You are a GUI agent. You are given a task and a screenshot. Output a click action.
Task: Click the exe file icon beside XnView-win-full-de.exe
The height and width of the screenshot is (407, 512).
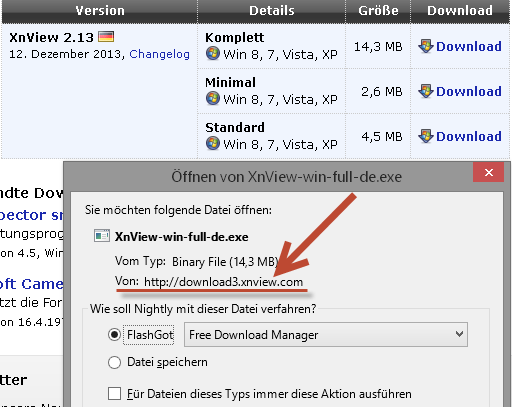102,236
